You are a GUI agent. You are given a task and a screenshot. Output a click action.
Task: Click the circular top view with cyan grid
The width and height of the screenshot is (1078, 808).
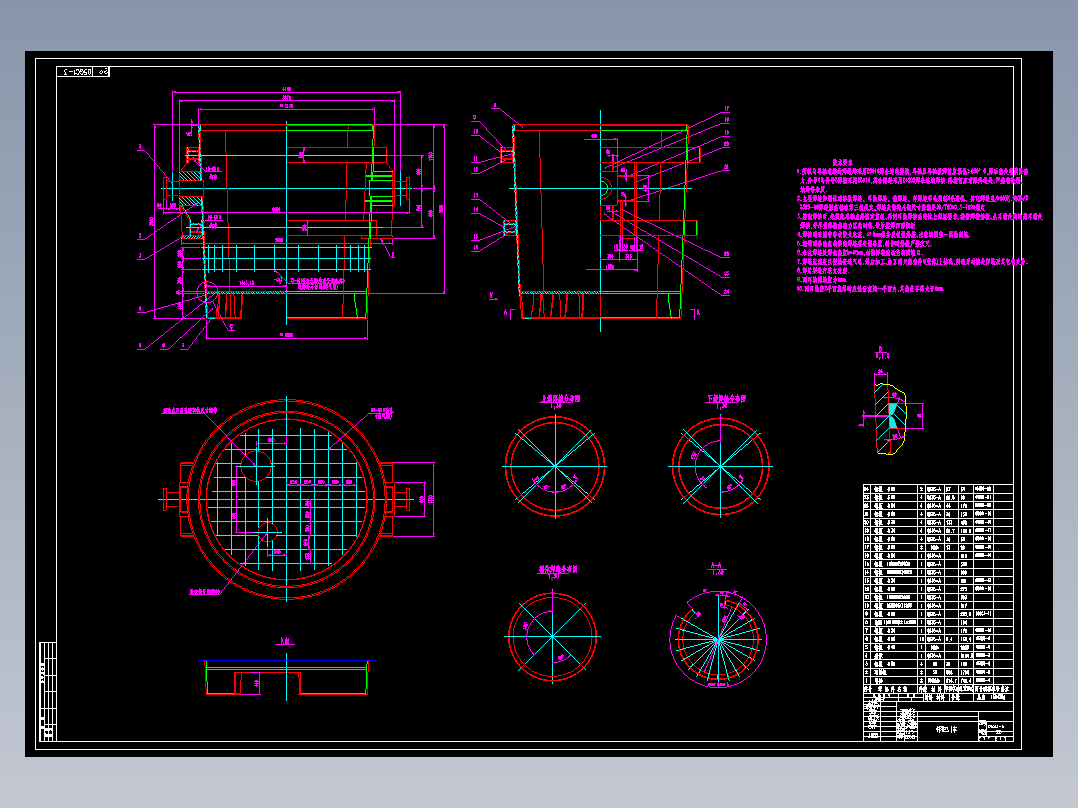coord(287,499)
